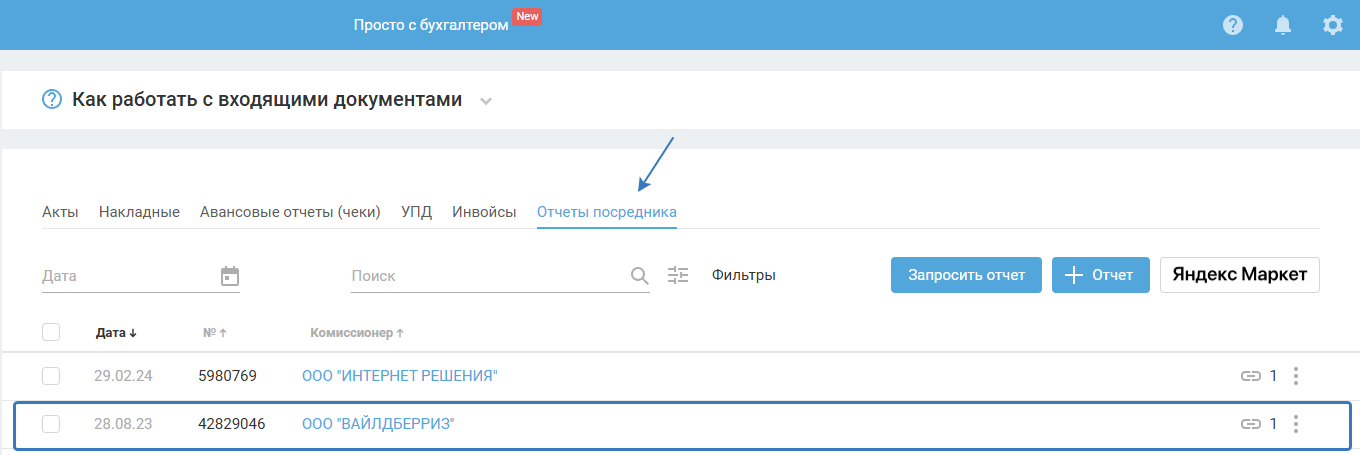The height and width of the screenshot is (455, 1360).
Task: Select the Отчеты посредника tab
Action: click(x=607, y=212)
